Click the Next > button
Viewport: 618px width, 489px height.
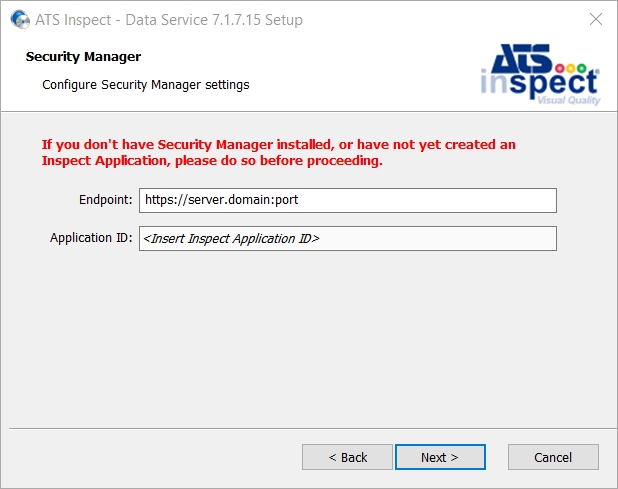440,457
